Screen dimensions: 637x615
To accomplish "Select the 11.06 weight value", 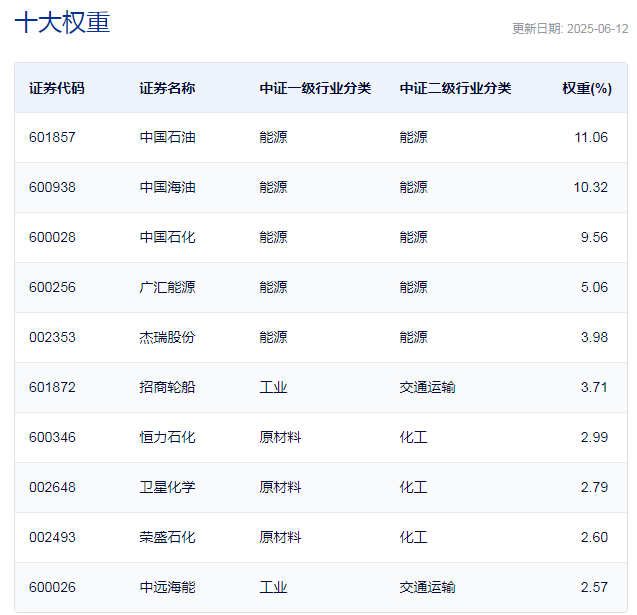I will click(591, 137).
